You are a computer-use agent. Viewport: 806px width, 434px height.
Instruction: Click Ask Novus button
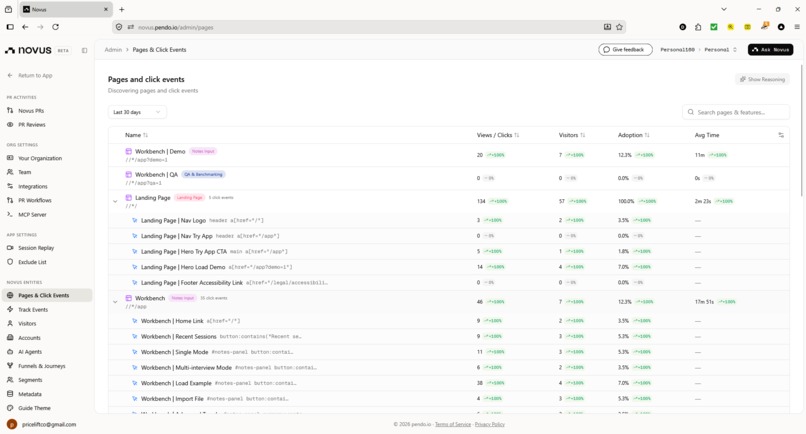pos(770,49)
